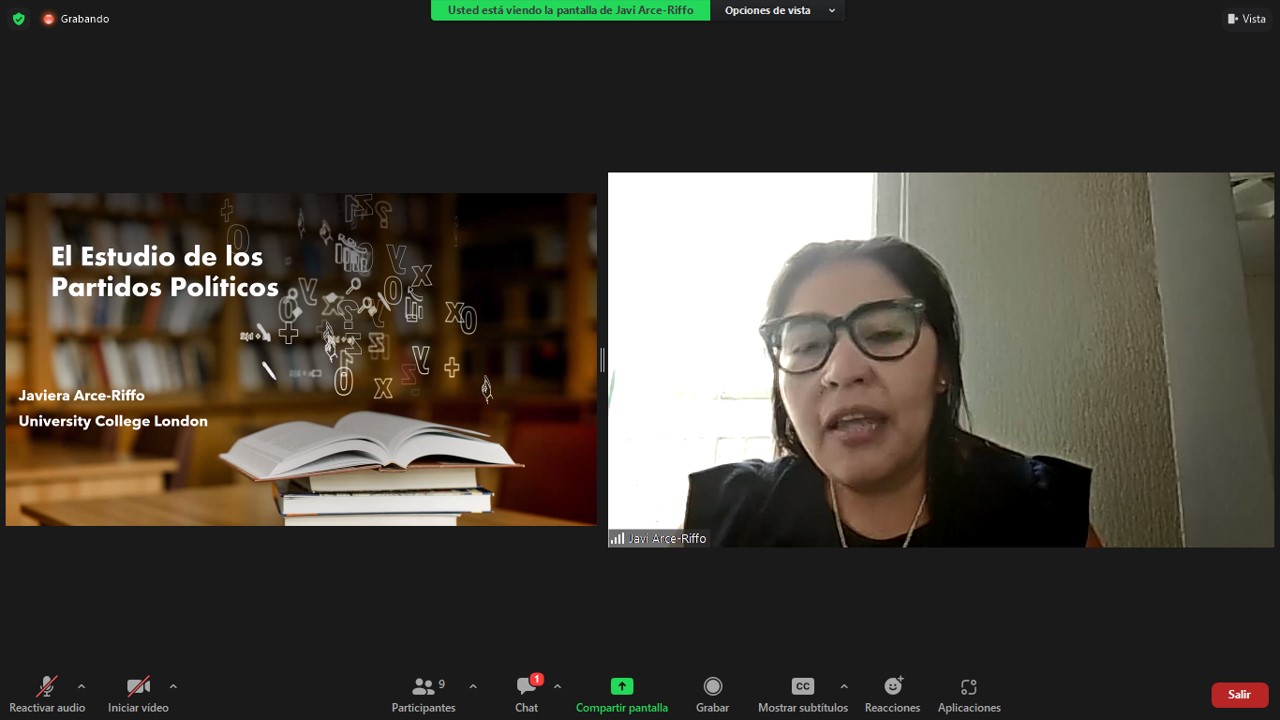Expand subtitle options arrow

tap(844, 686)
